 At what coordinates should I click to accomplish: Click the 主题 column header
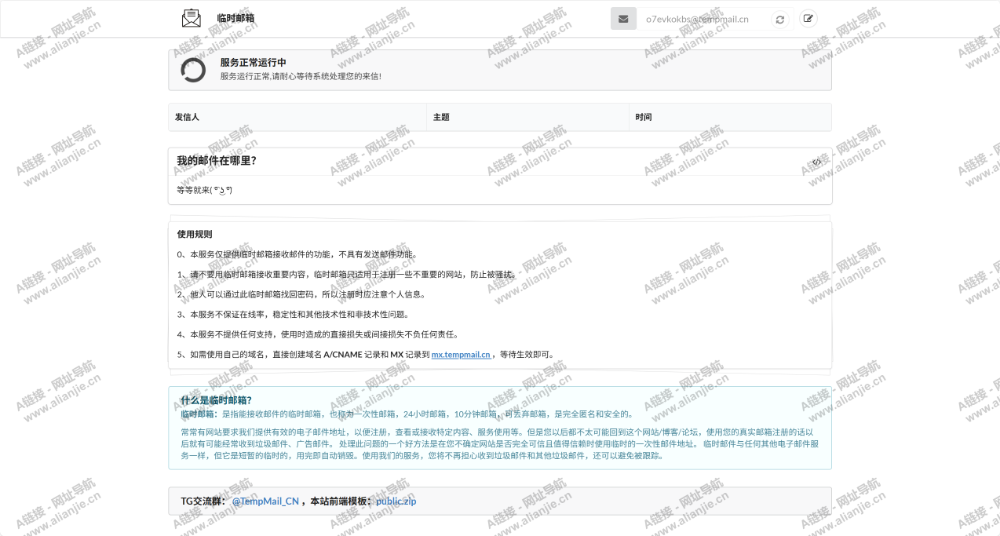point(441,117)
